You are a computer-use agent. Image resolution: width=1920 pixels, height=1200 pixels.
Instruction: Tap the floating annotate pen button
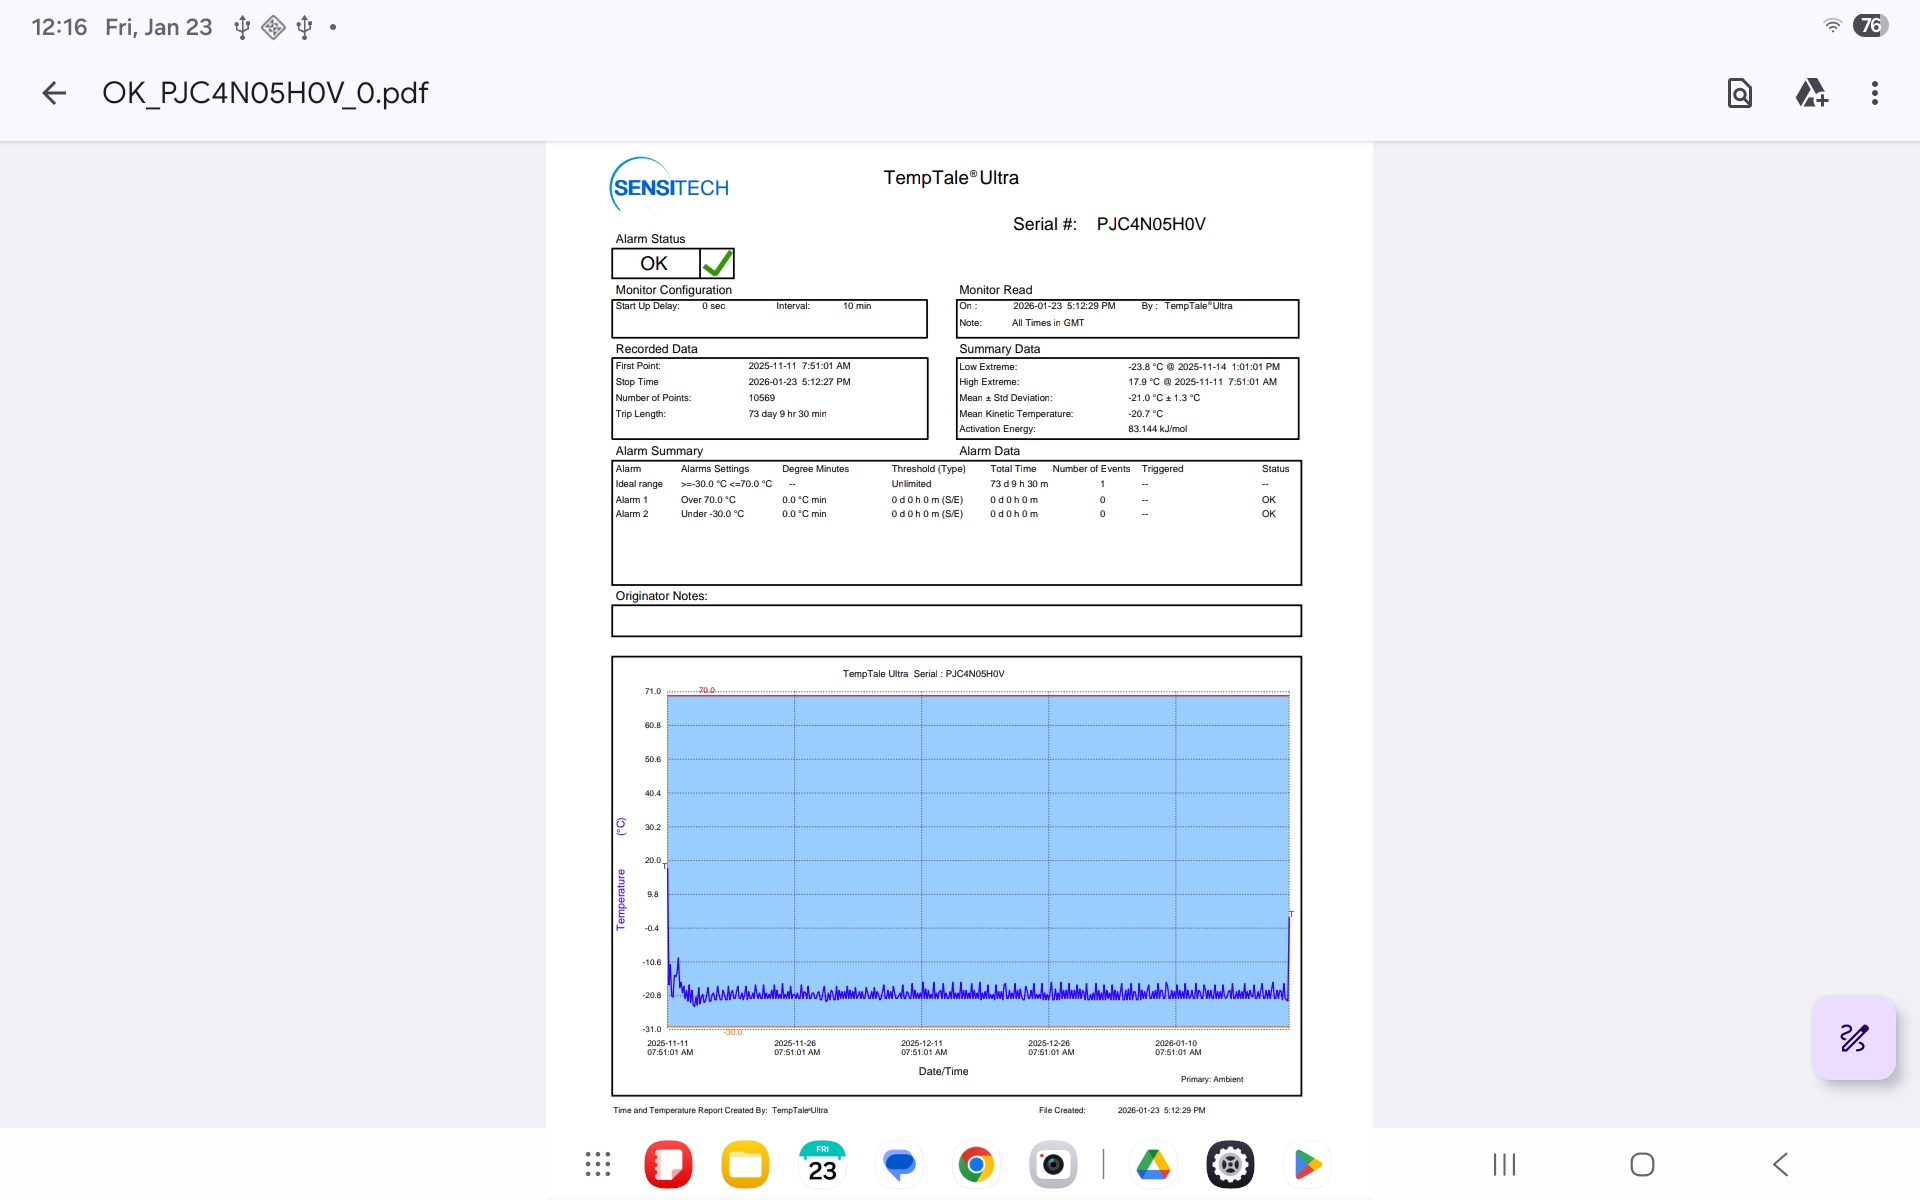point(1853,1038)
